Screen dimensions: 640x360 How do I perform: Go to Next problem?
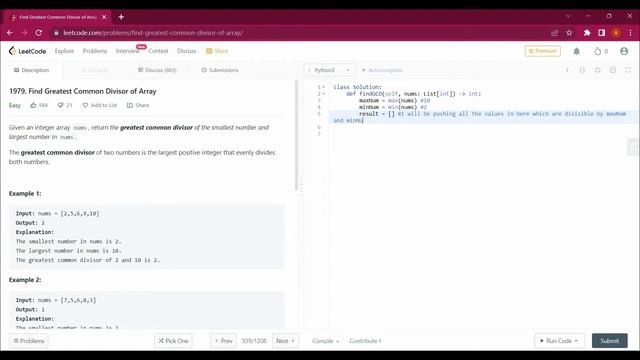285,341
